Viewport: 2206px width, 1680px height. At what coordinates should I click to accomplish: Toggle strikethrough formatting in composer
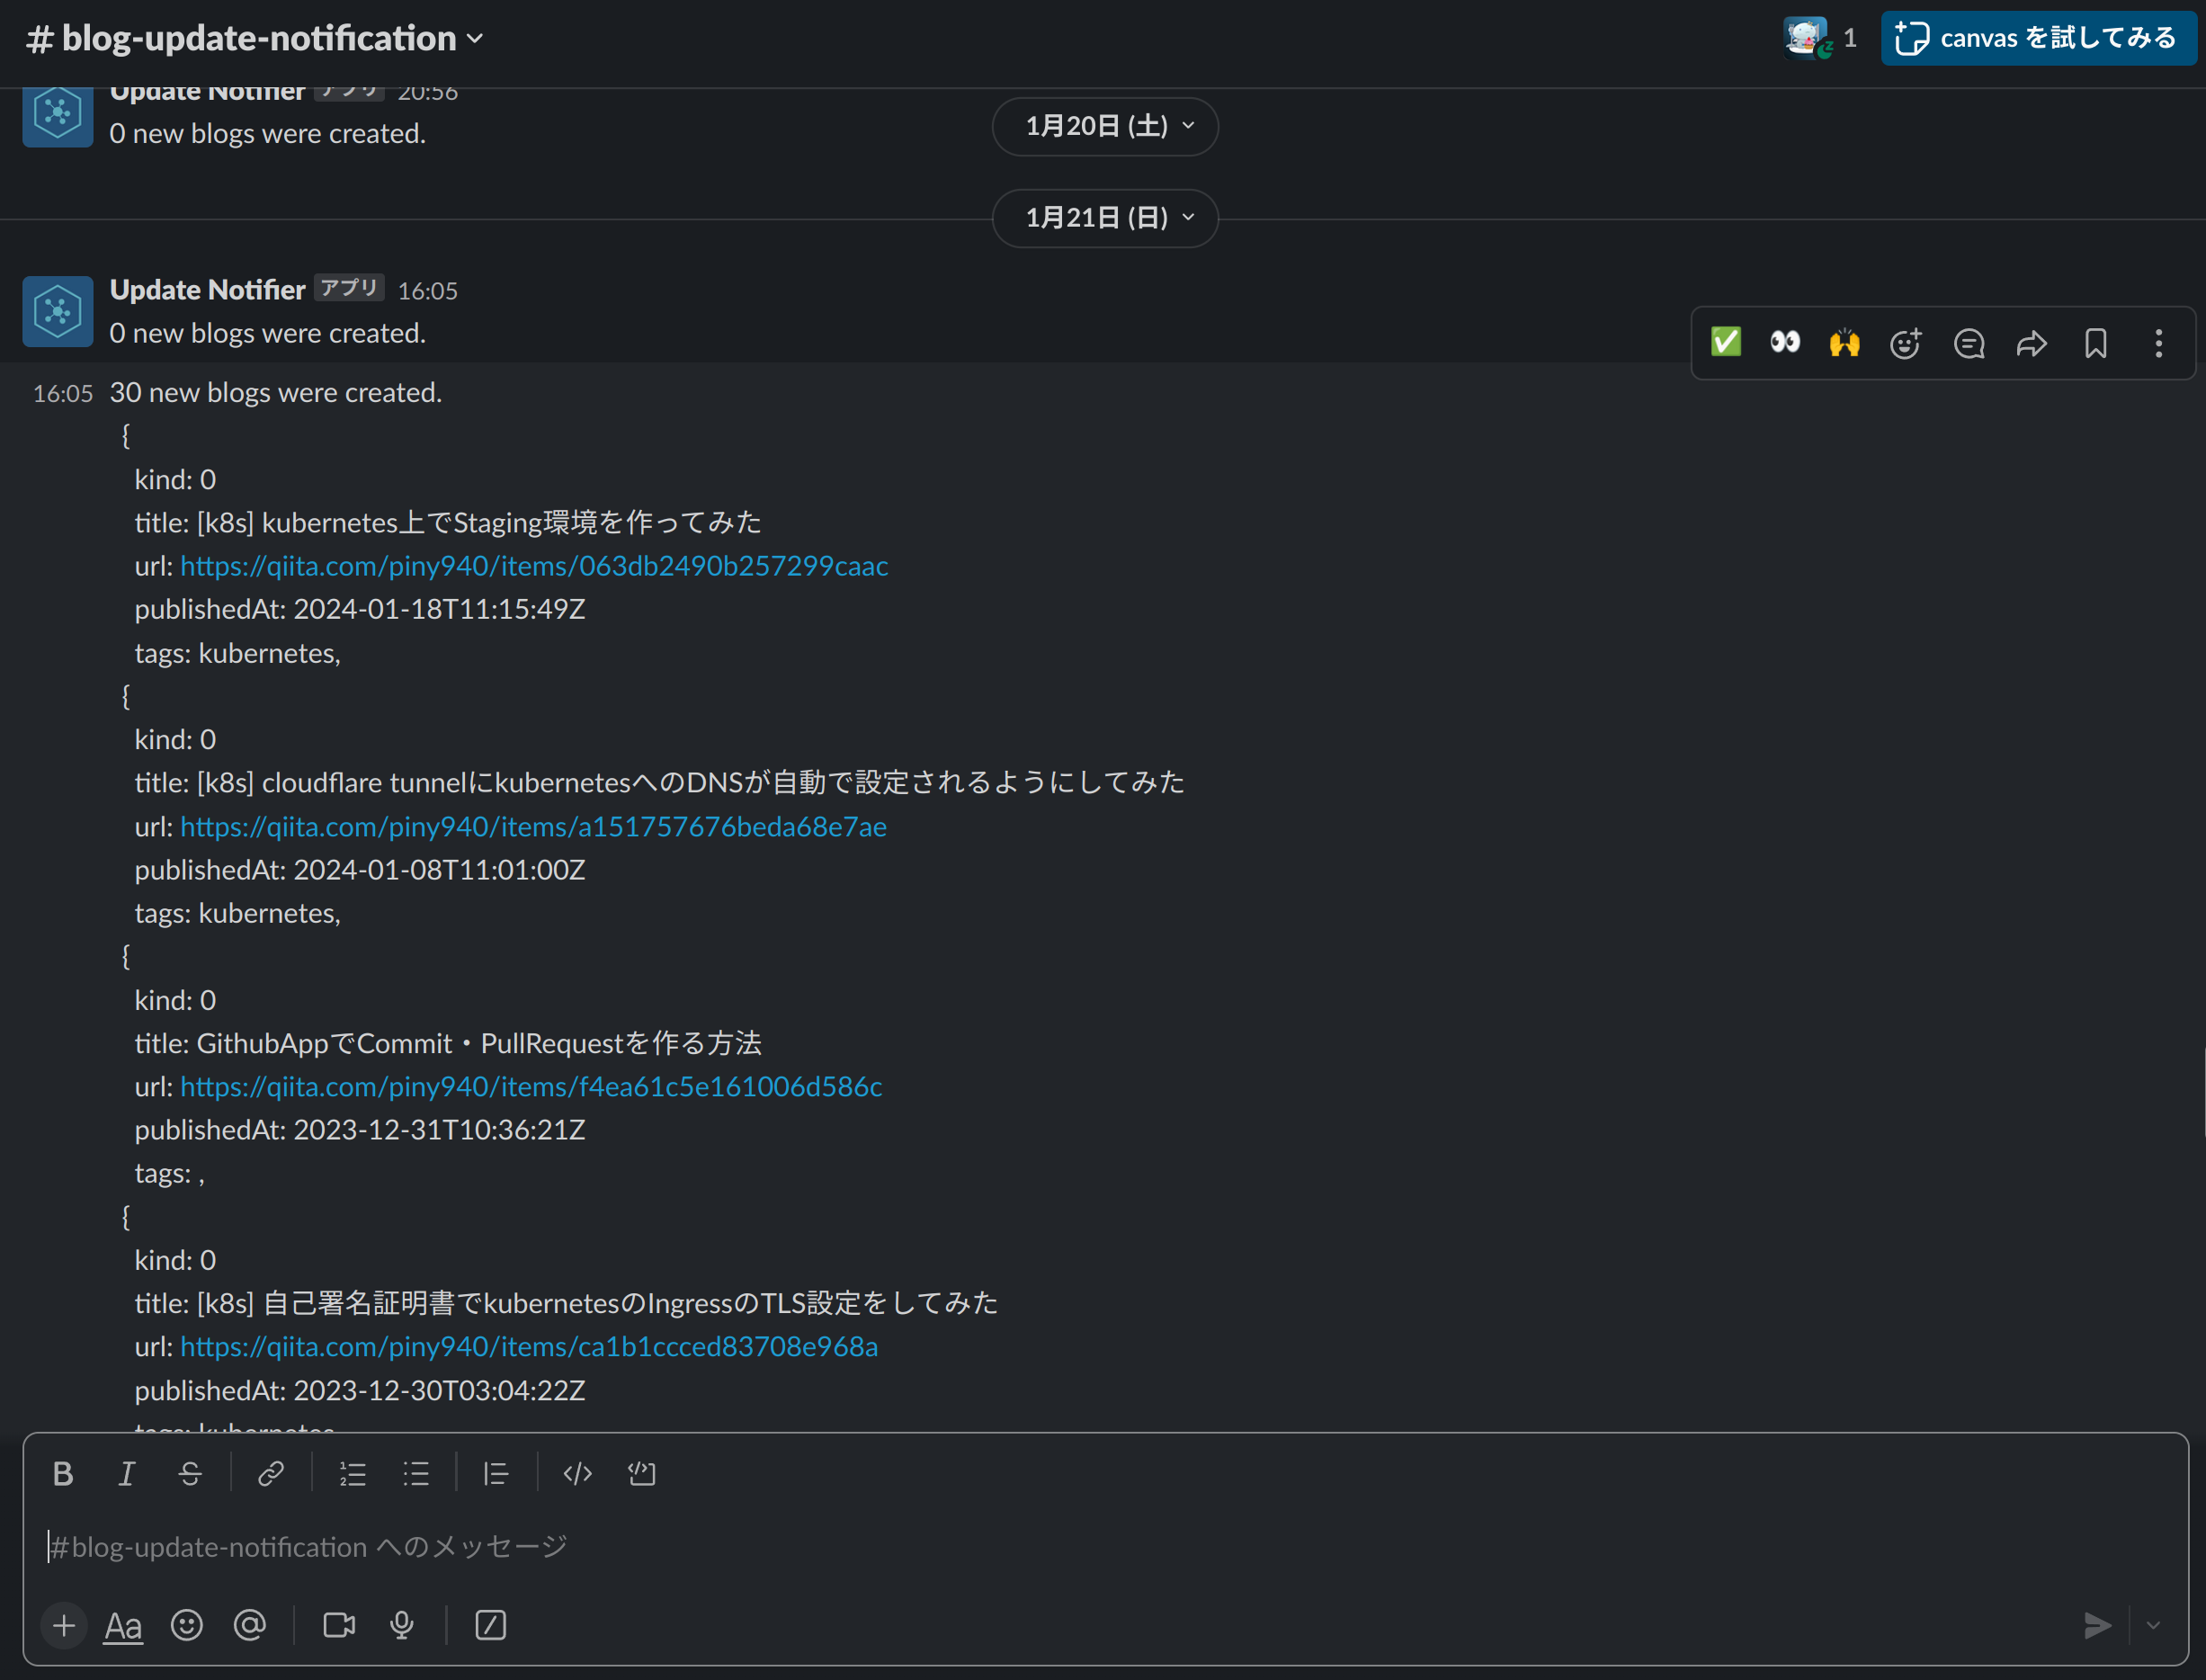coord(190,1474)
